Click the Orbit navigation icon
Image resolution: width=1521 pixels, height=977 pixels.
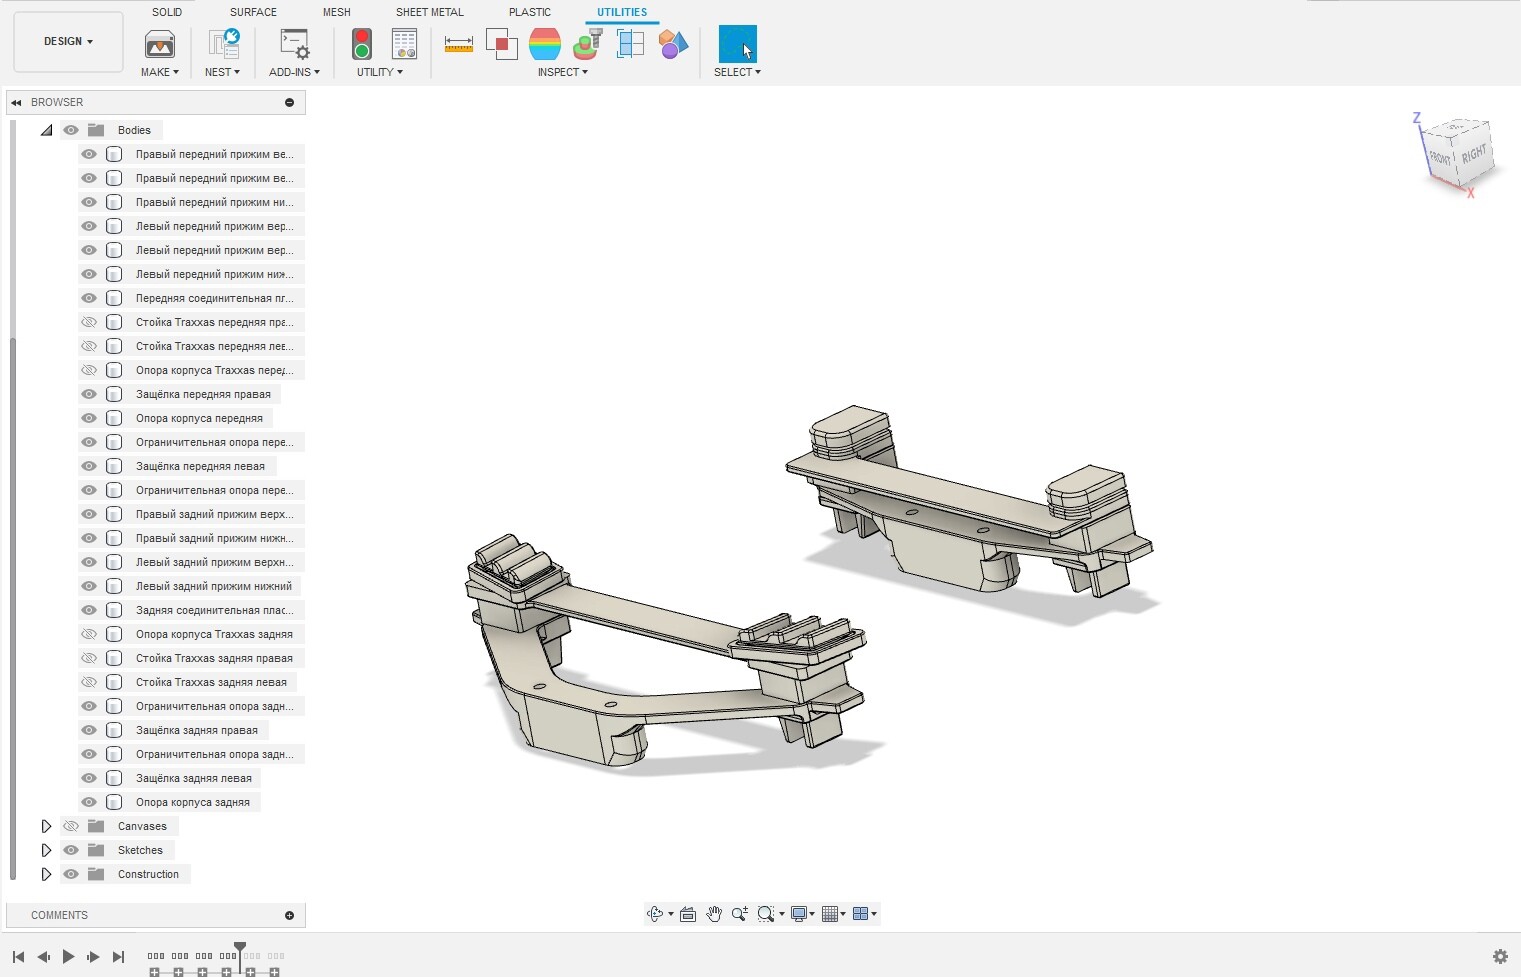point(655,914)
